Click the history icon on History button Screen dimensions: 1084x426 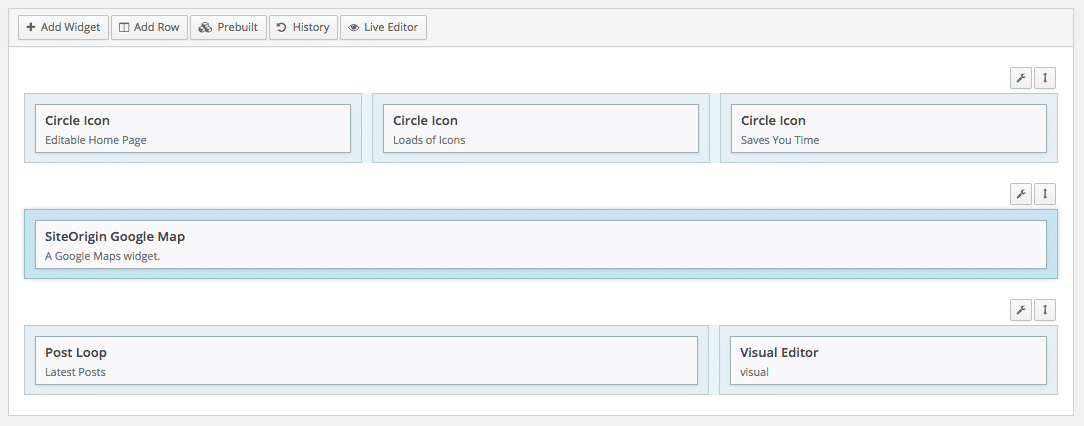point(282,27)
